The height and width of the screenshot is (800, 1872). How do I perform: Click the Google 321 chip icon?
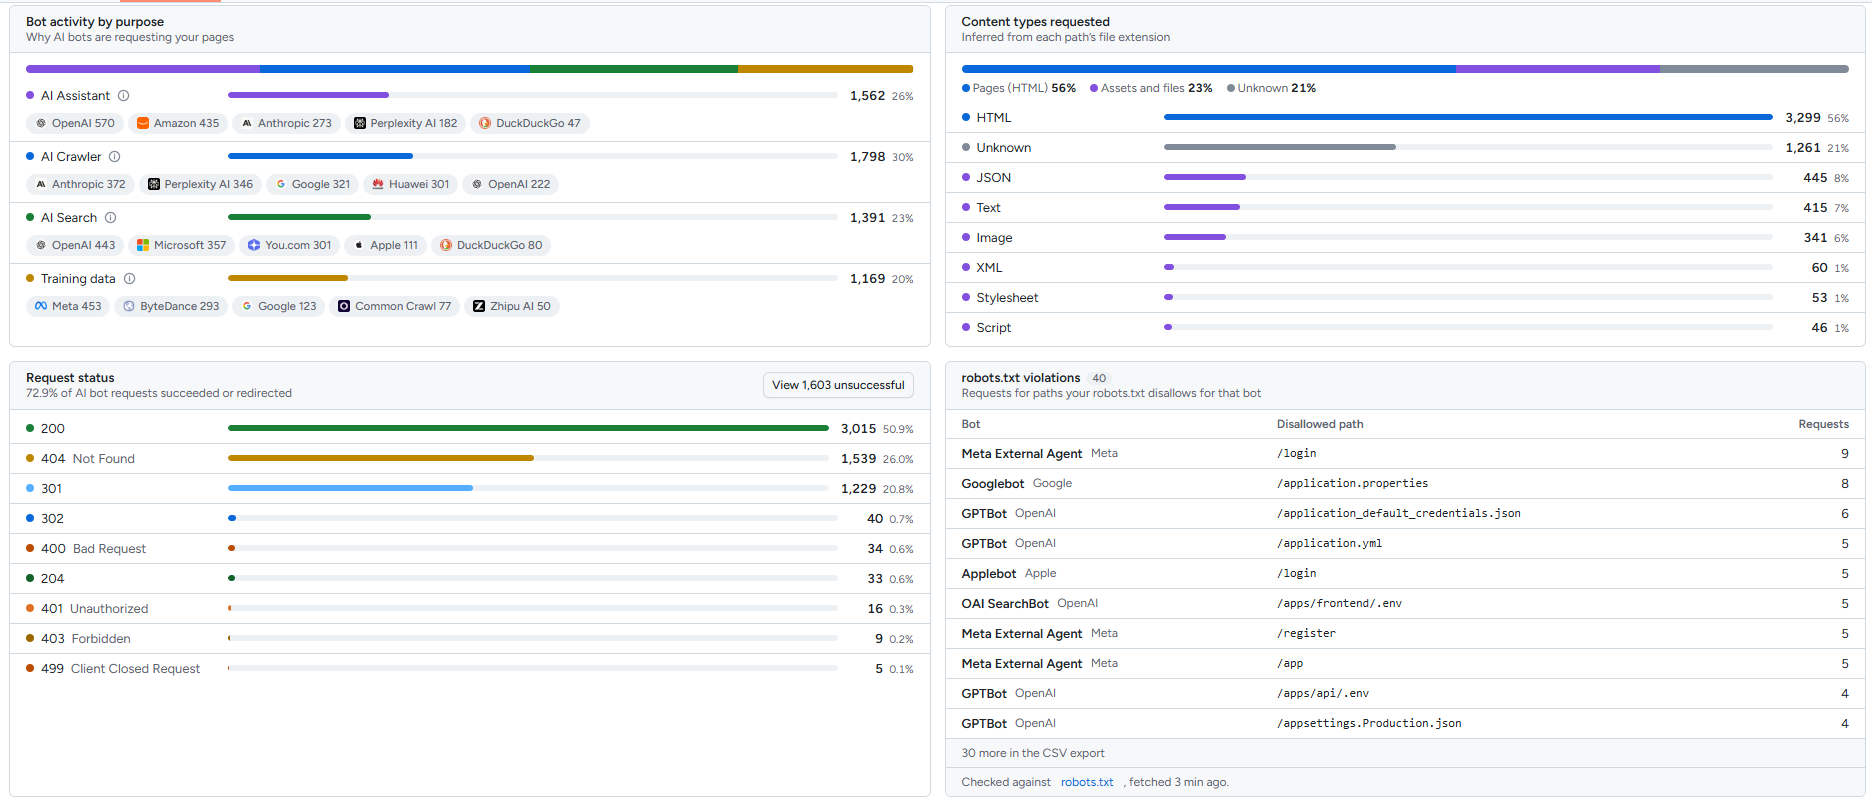(x=281, y=185)
